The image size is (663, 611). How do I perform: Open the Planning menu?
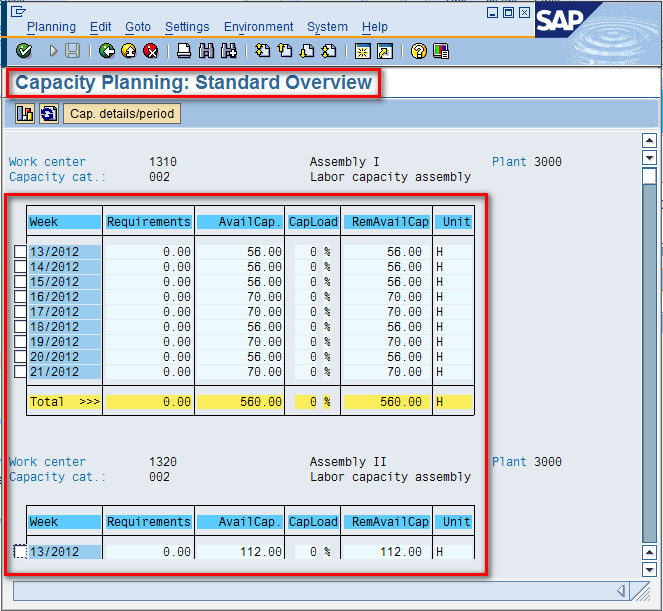(x=51, y=27)
